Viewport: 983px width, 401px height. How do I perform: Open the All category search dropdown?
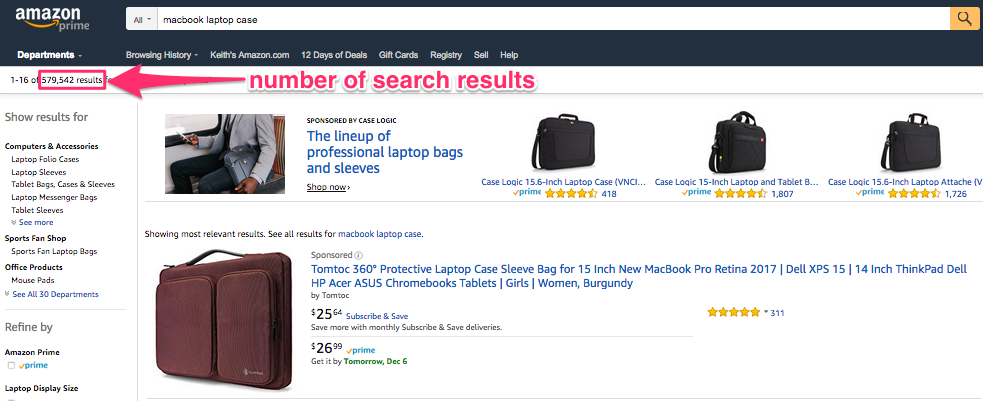(x=142, y=19)
